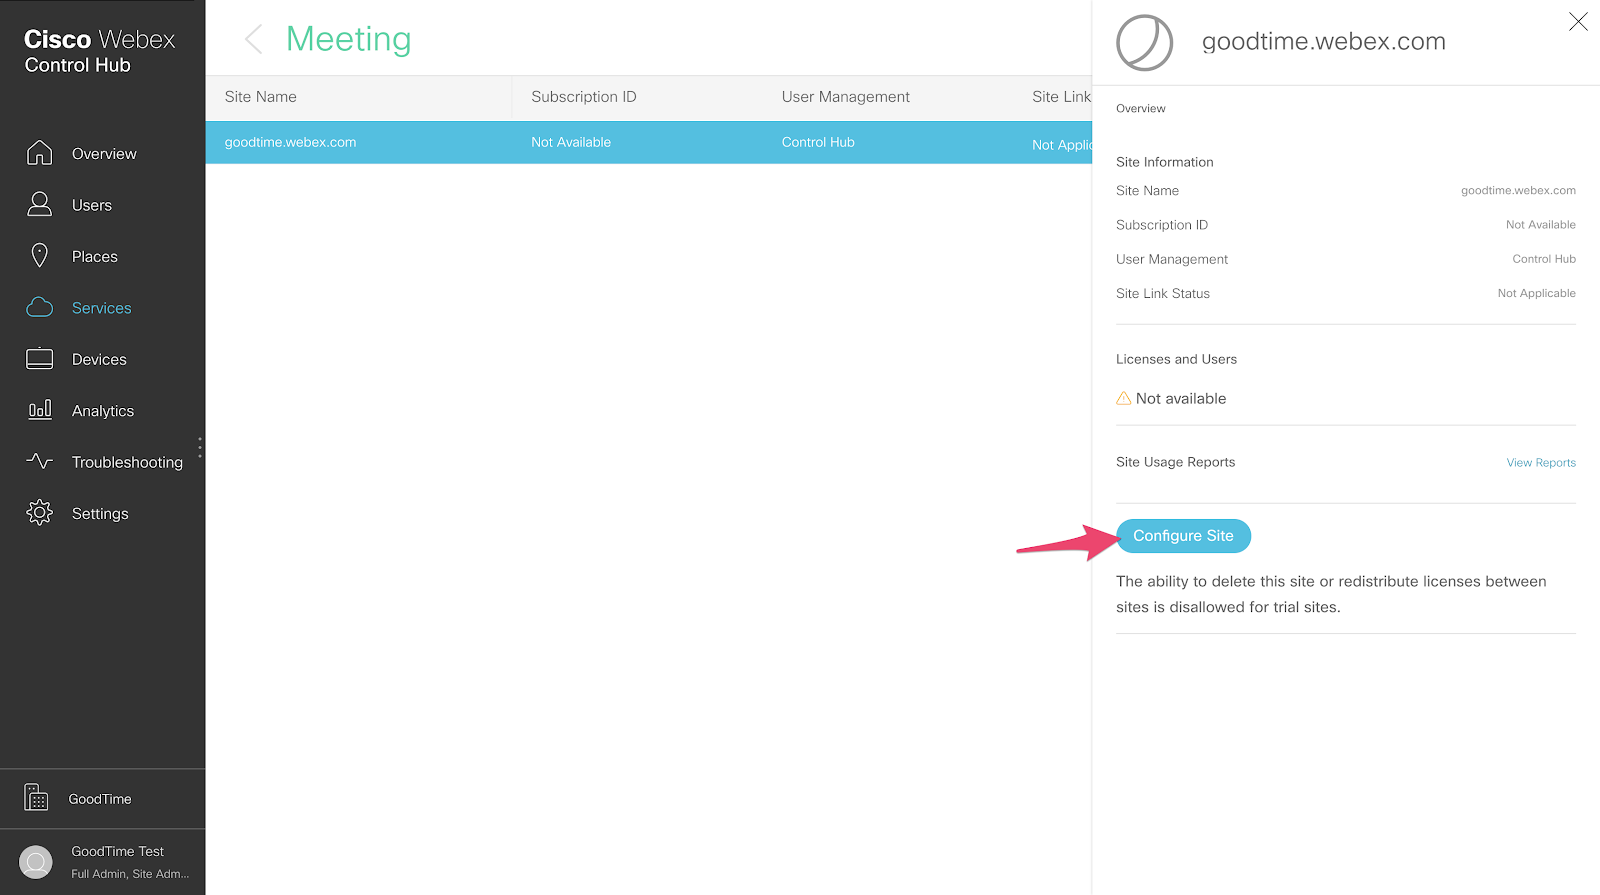The width and height of the screenshot is (1600, 895).
Task: Click the GoodTime organization building icon
Action: tap(36, 798)
